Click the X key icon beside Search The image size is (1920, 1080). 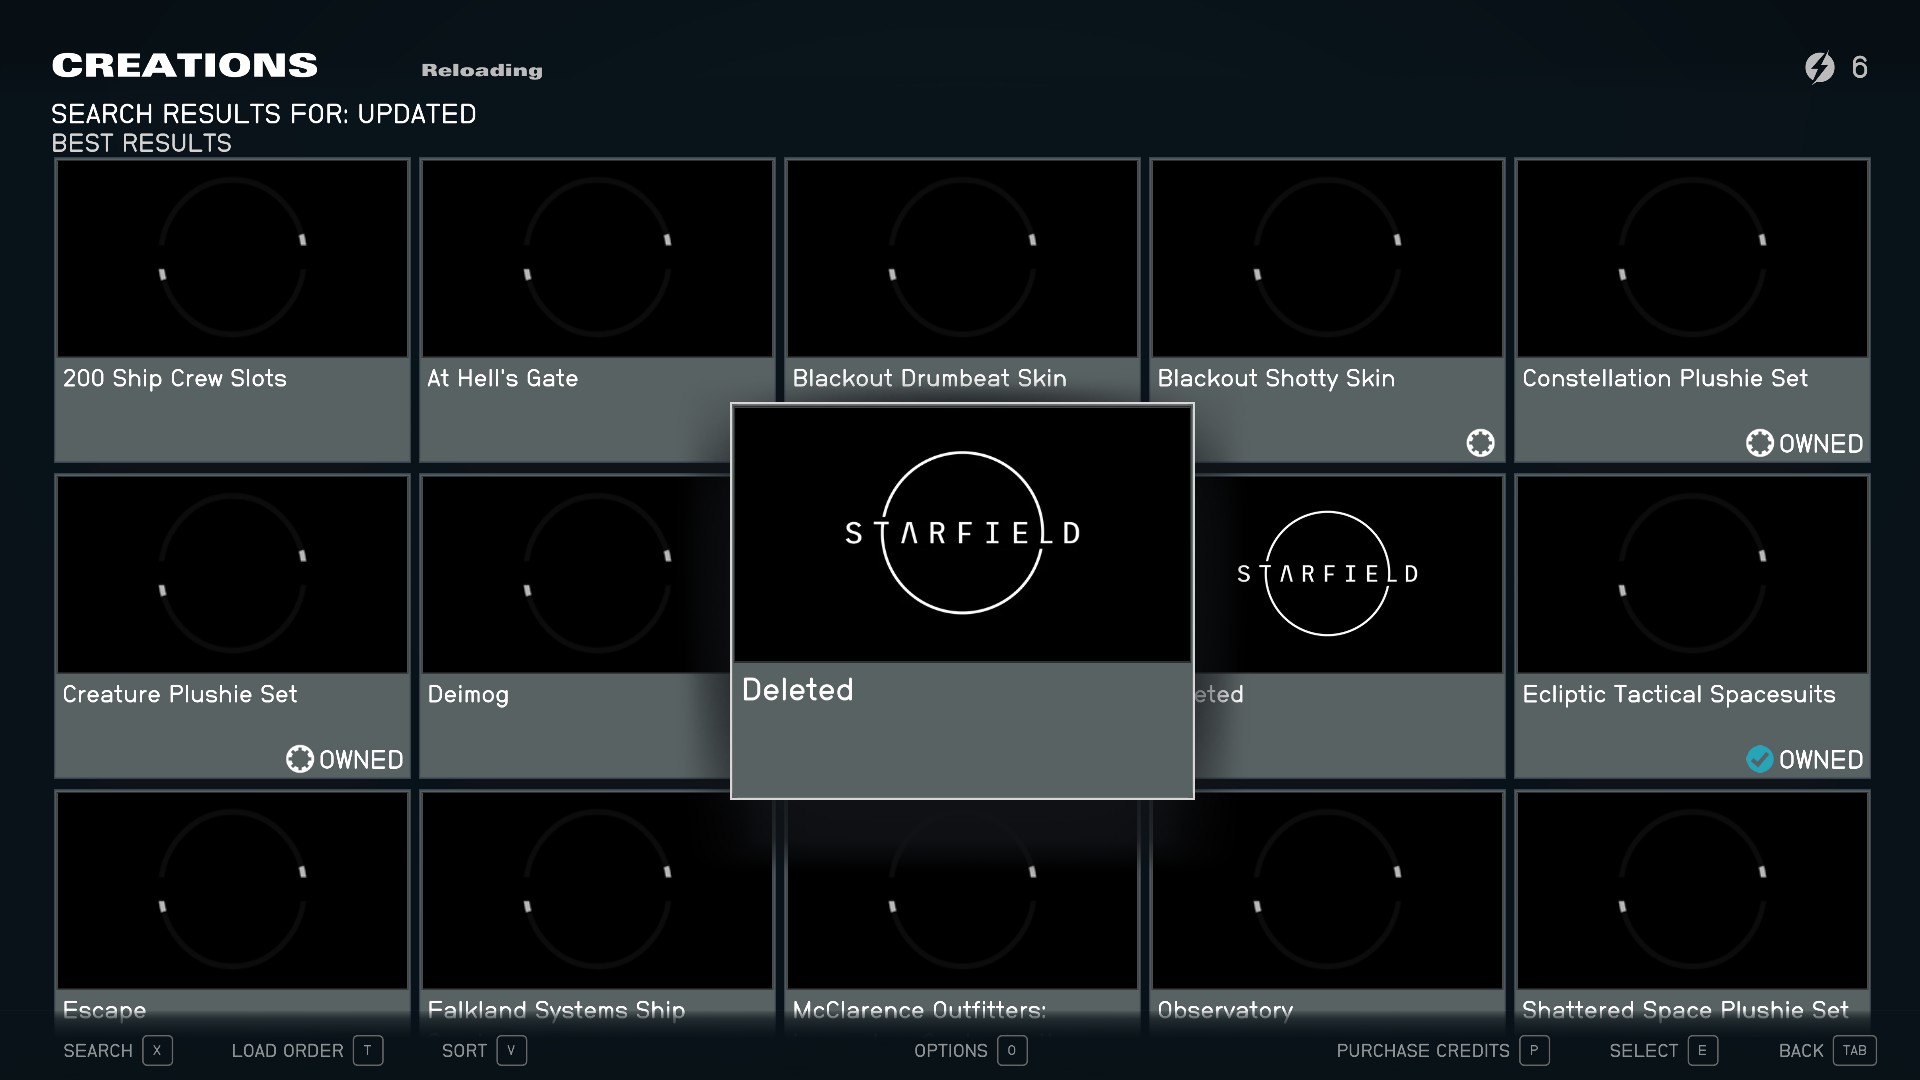(x=157, y=1050)
